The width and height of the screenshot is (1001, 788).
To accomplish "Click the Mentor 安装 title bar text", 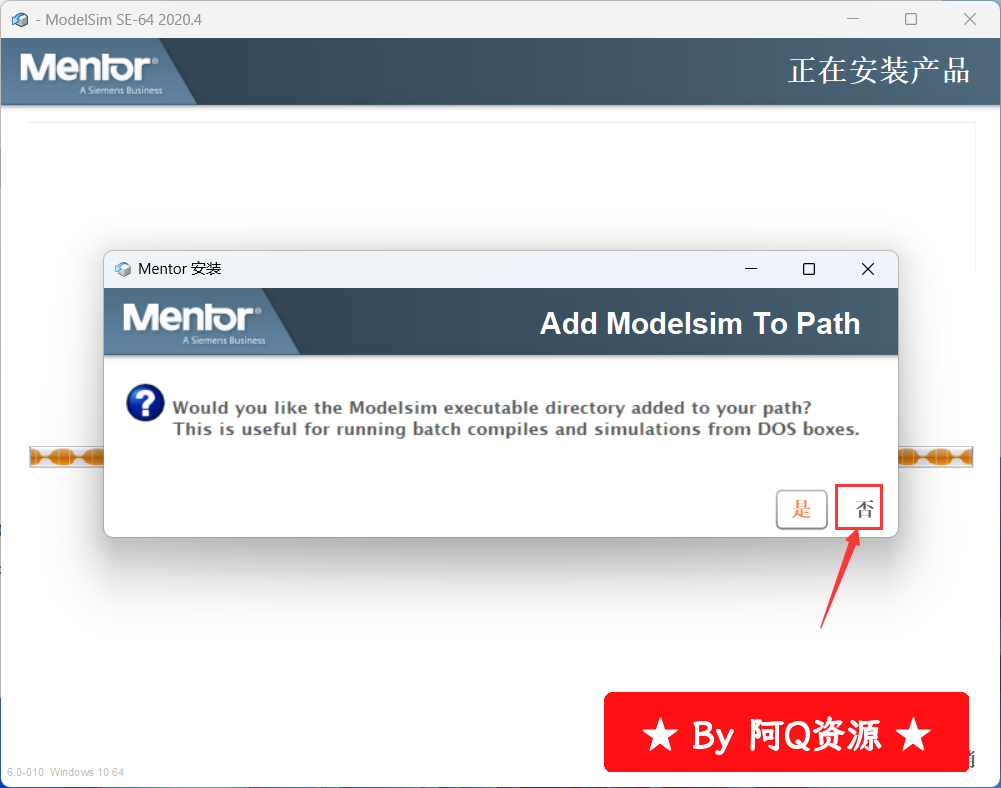I will (x=179, y=269).
